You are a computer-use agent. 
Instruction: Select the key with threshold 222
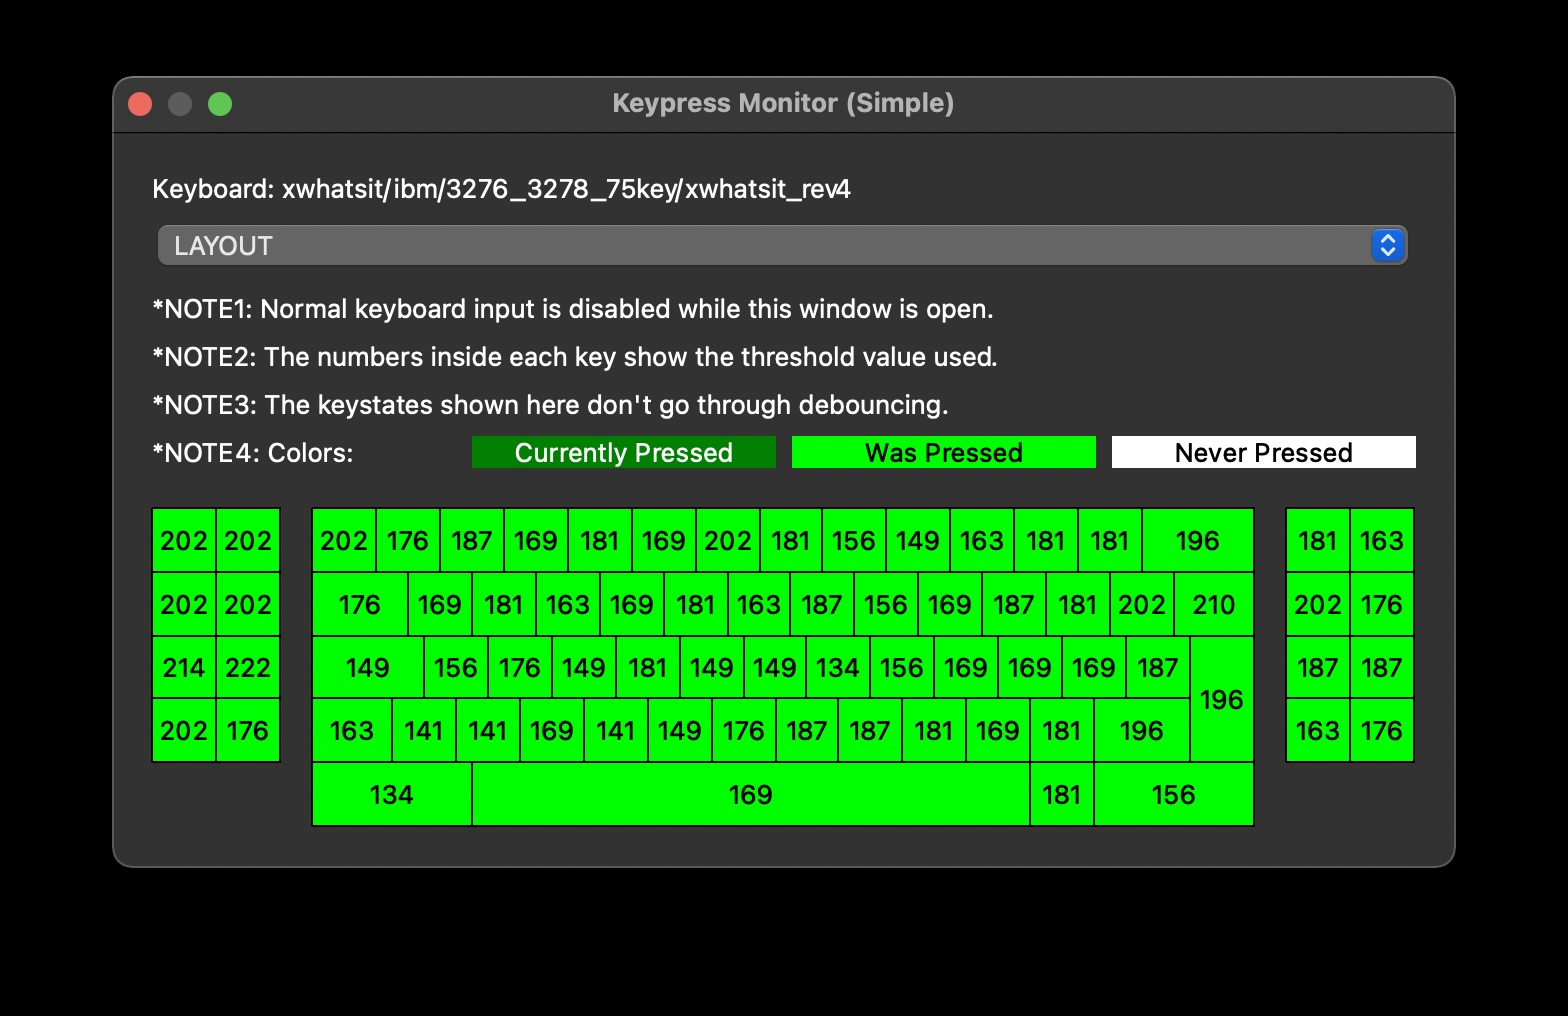tap(248, 668)
